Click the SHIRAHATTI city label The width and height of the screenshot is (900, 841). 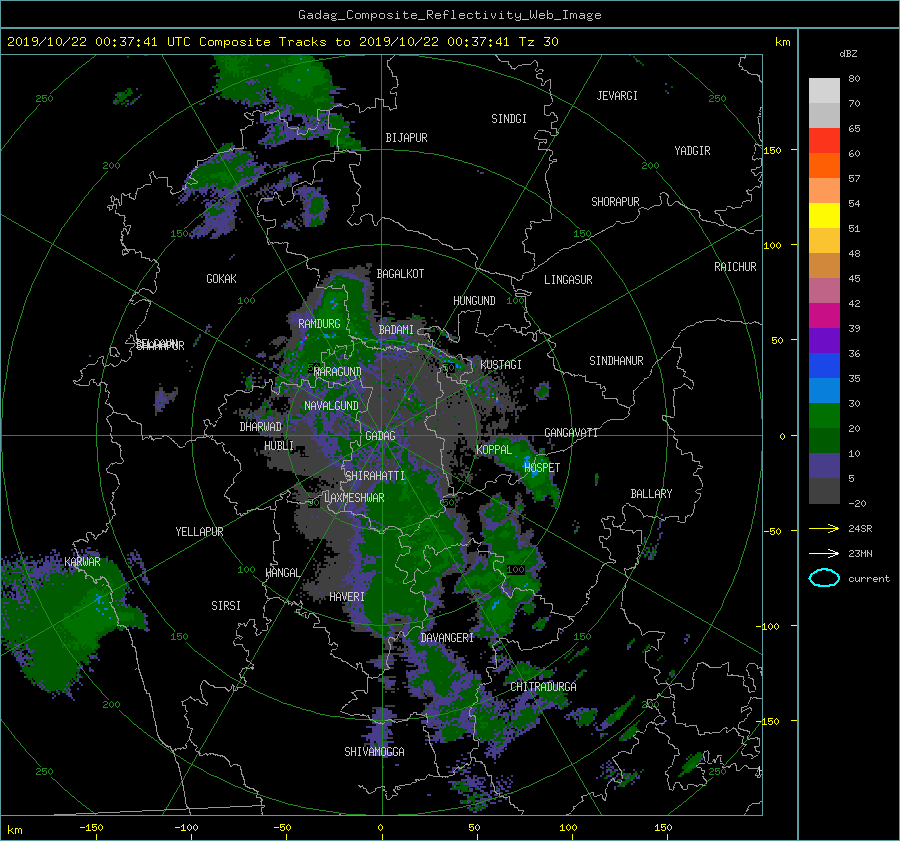tap(375, 475)
